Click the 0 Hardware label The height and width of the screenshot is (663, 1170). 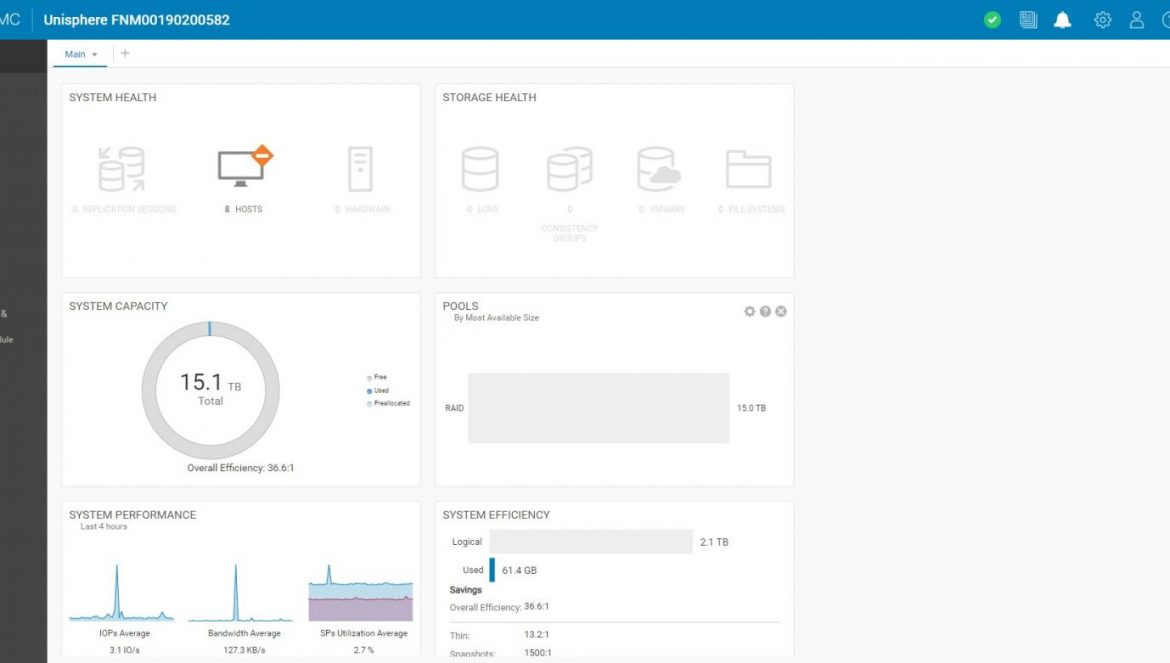tap(363, 209)
